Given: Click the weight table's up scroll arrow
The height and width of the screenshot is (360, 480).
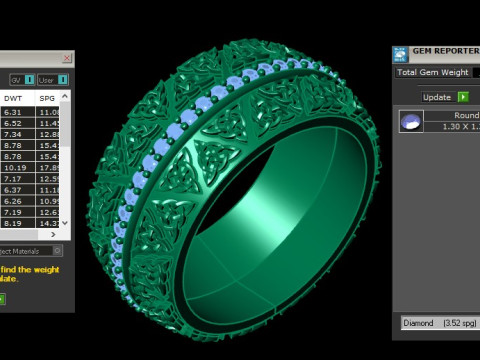Looking at the screenshot, I should [65, 96].
